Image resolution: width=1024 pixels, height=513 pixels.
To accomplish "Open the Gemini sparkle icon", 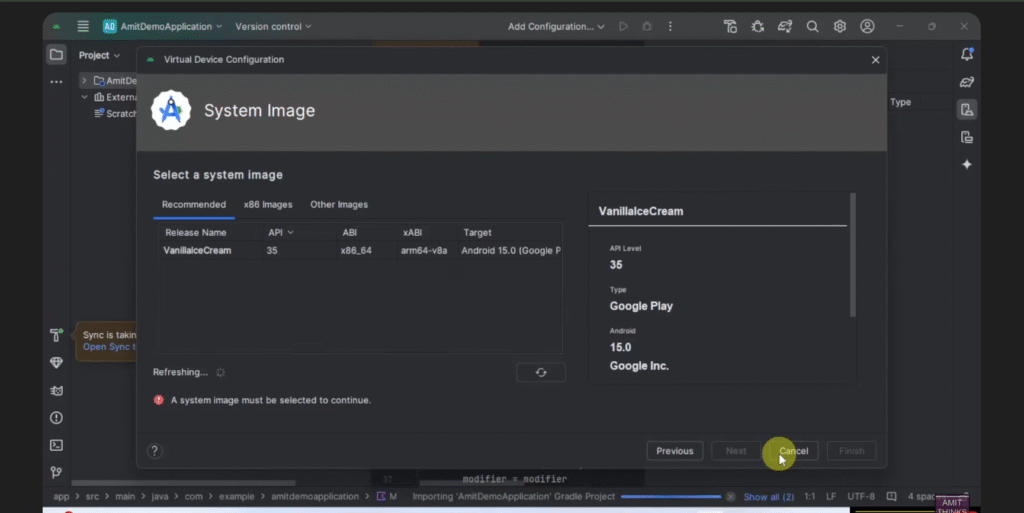I will click(967, 164).
